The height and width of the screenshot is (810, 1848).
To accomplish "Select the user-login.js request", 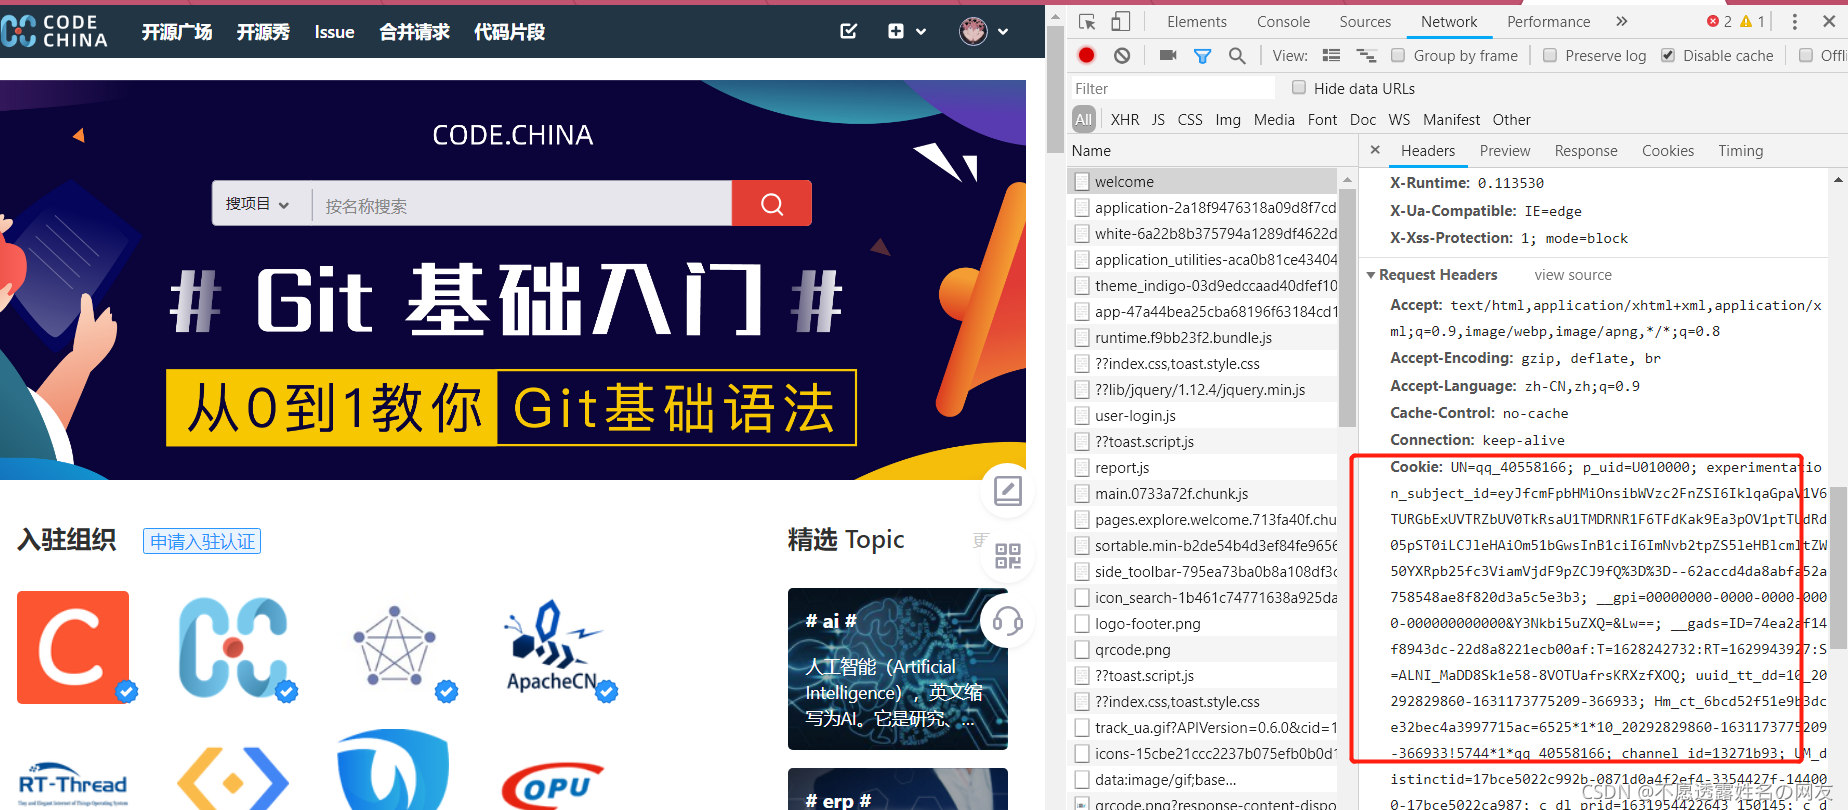I will (x=1204, y=416).
